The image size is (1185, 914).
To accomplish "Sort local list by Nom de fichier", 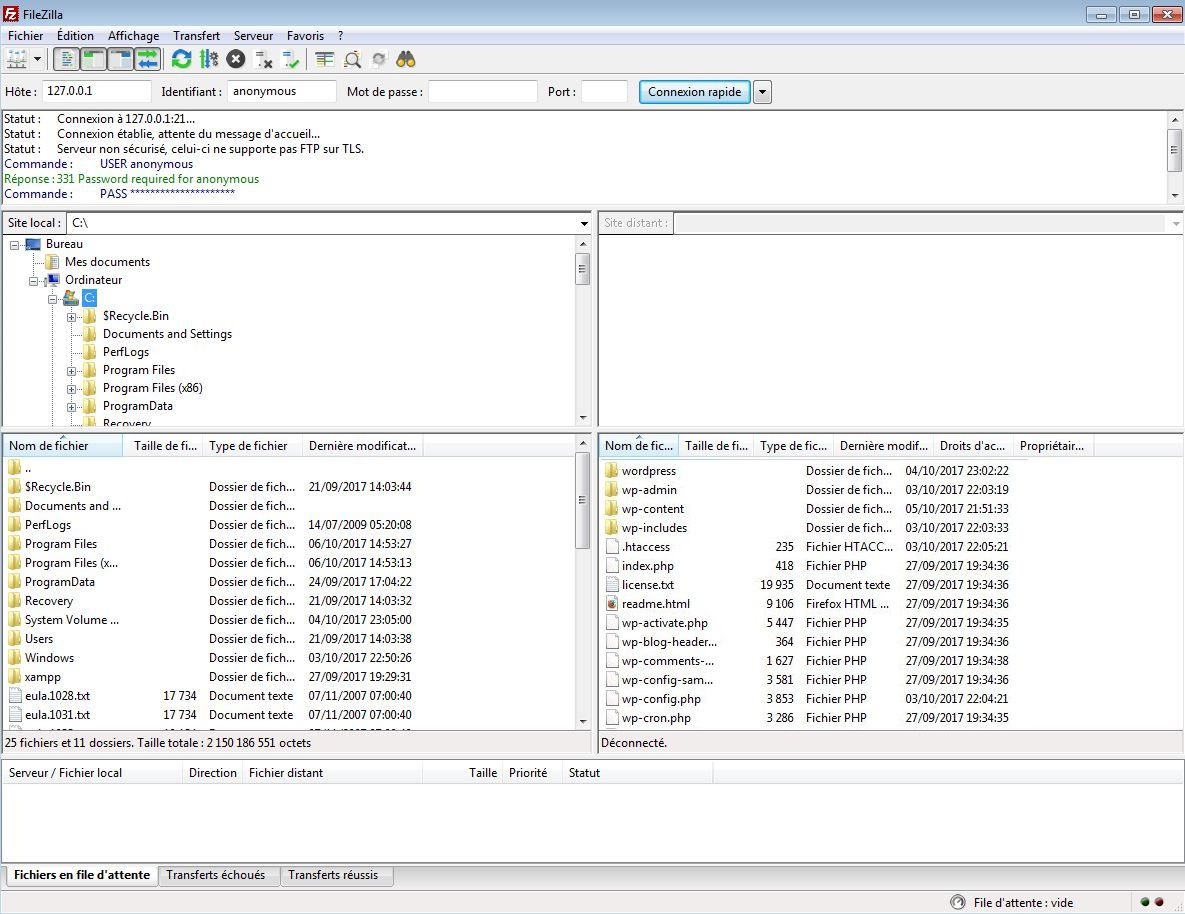I will point(63,446).
